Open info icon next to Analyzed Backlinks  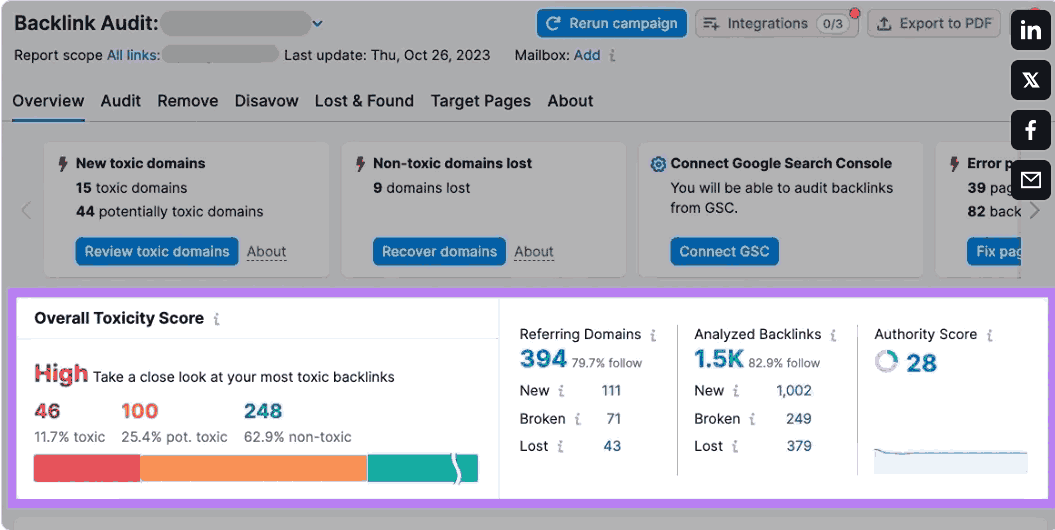coord(833,335)
